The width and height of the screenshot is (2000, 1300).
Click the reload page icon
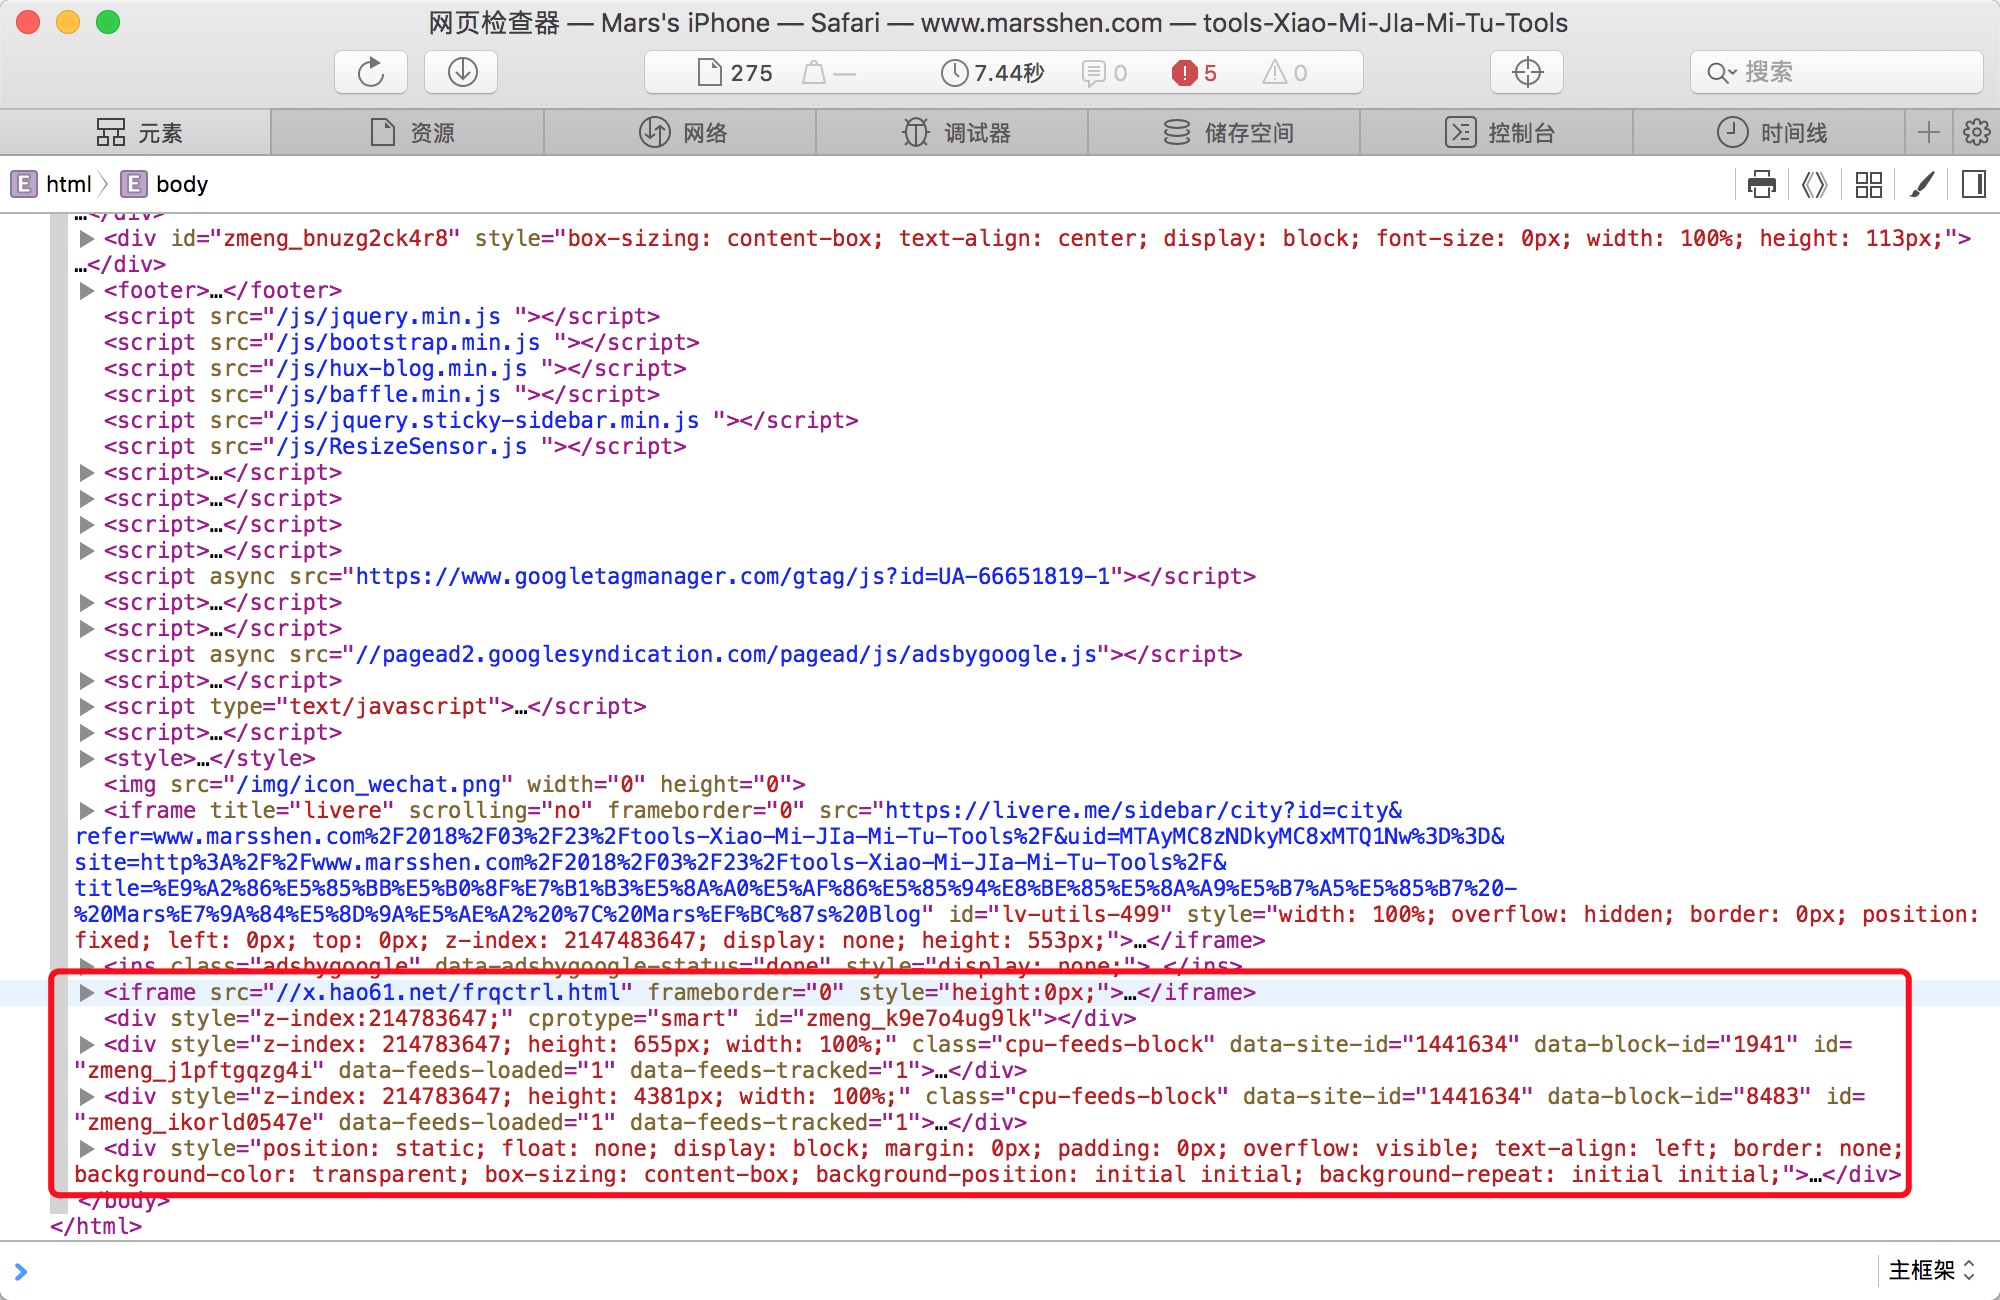click(x=371, y=72)
